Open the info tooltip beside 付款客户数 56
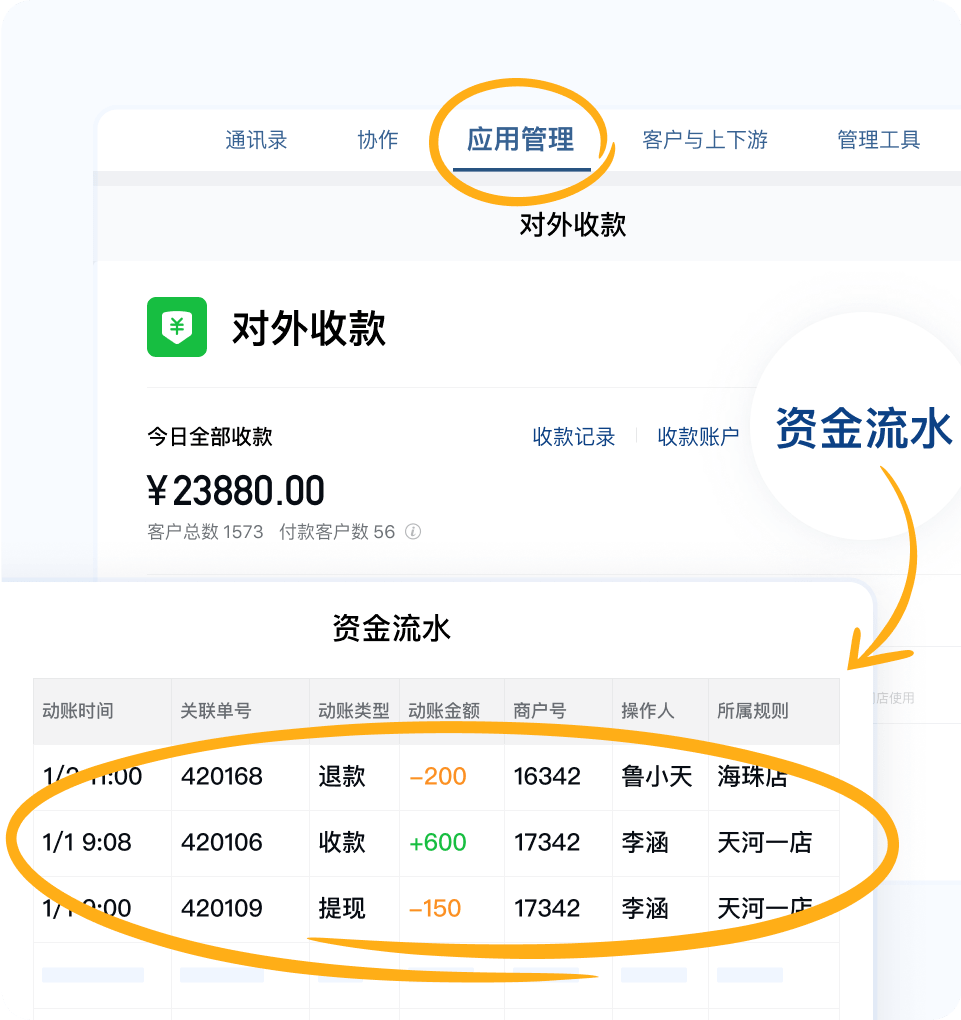 (409, 532)
